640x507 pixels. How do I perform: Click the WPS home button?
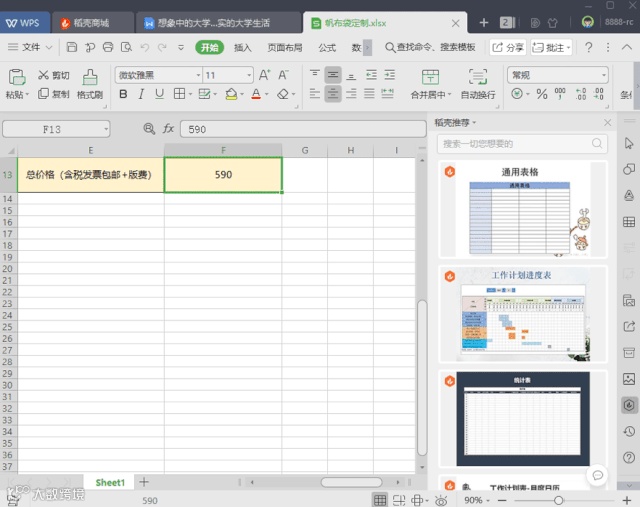coord(24,22)
